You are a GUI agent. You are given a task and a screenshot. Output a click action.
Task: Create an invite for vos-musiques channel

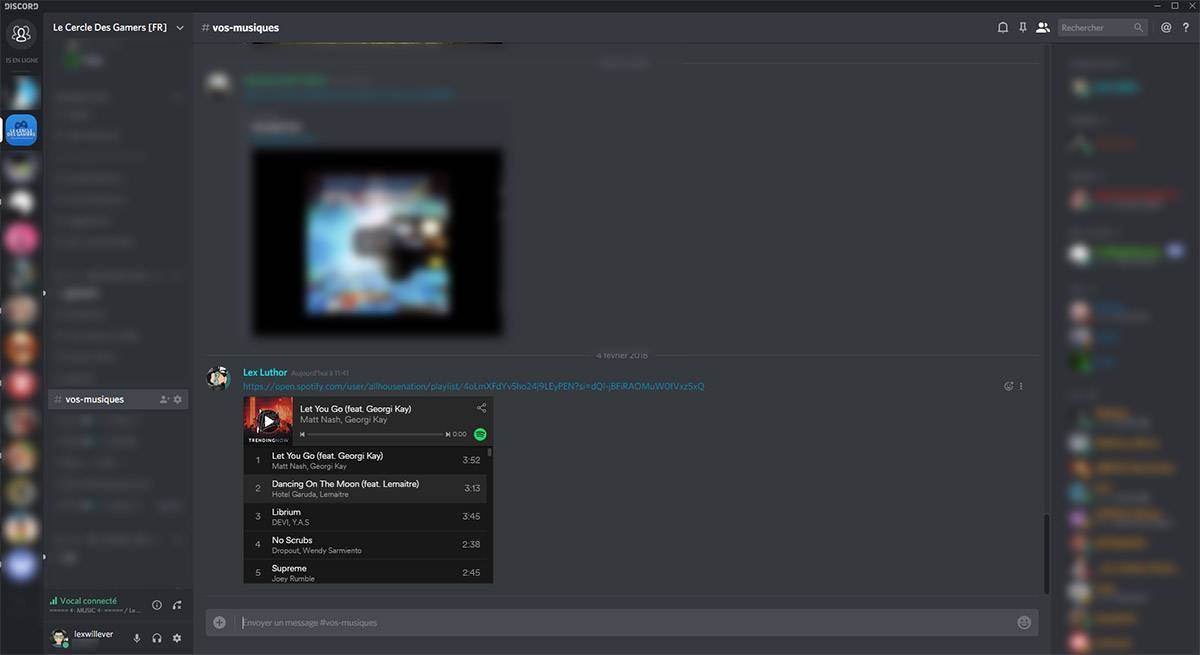[163, 400]
